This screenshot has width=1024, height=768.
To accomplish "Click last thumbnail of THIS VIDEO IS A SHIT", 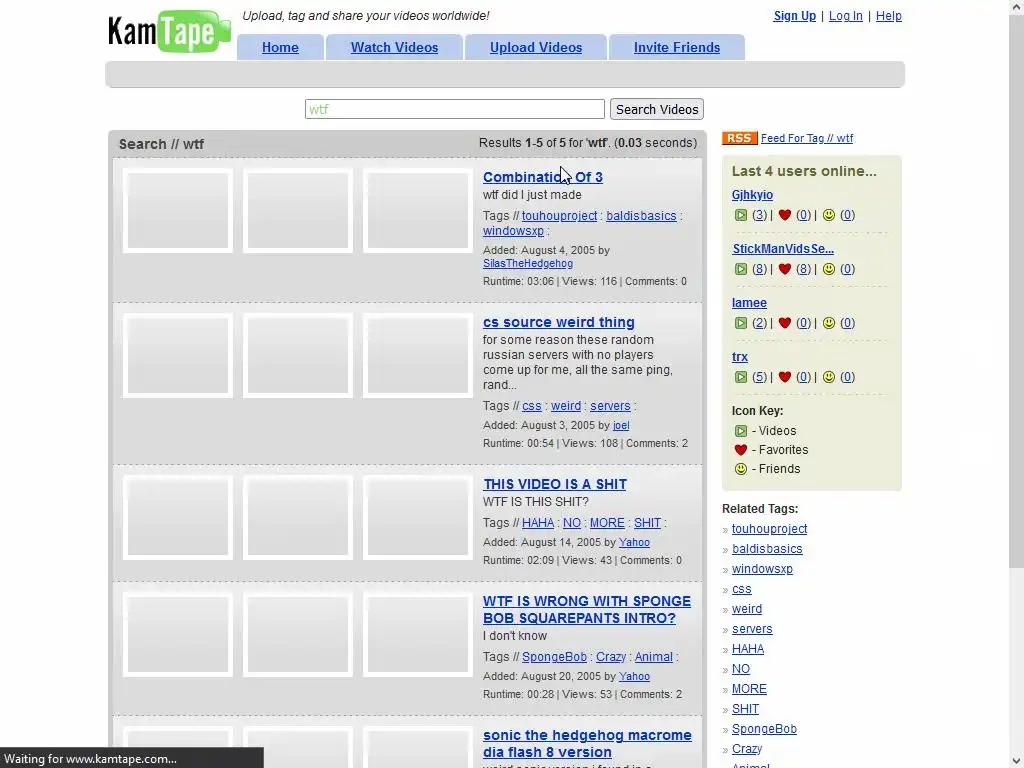I will click(x=418, y=517).
